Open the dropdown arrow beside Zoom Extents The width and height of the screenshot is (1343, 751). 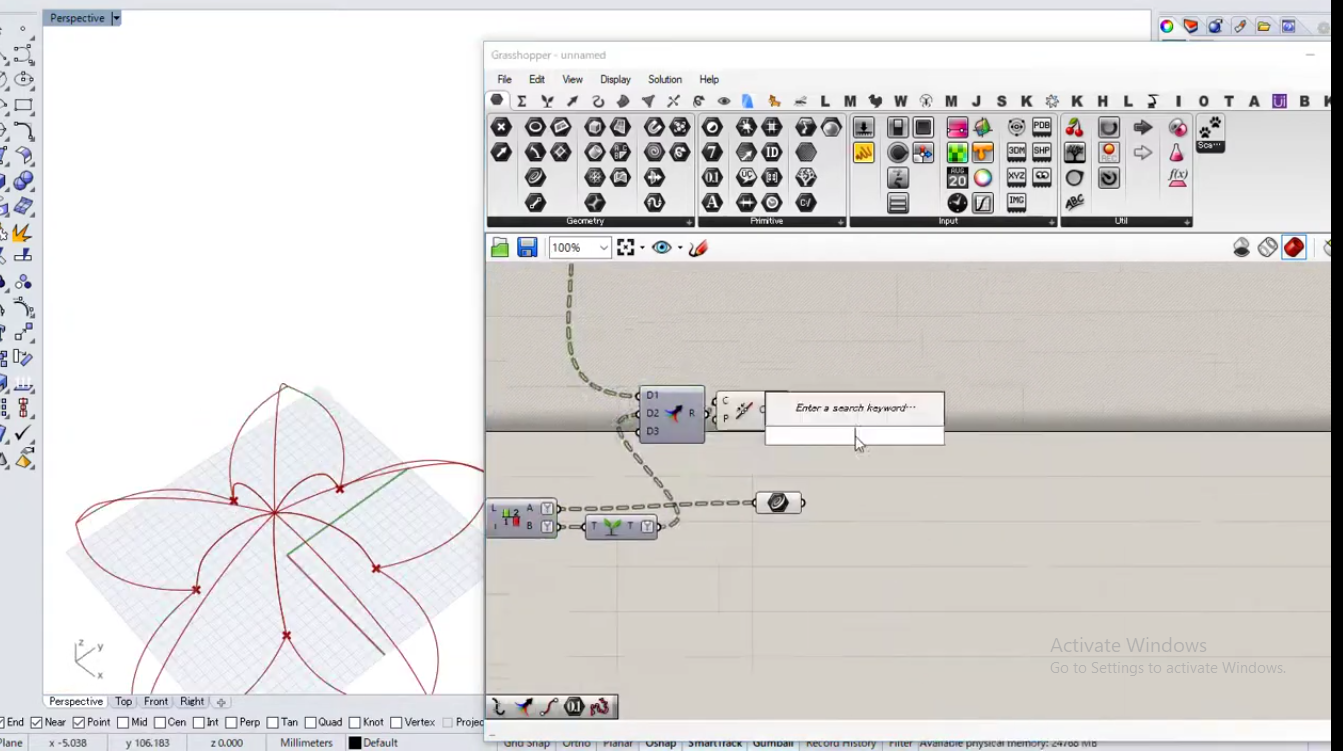point(642,247)
